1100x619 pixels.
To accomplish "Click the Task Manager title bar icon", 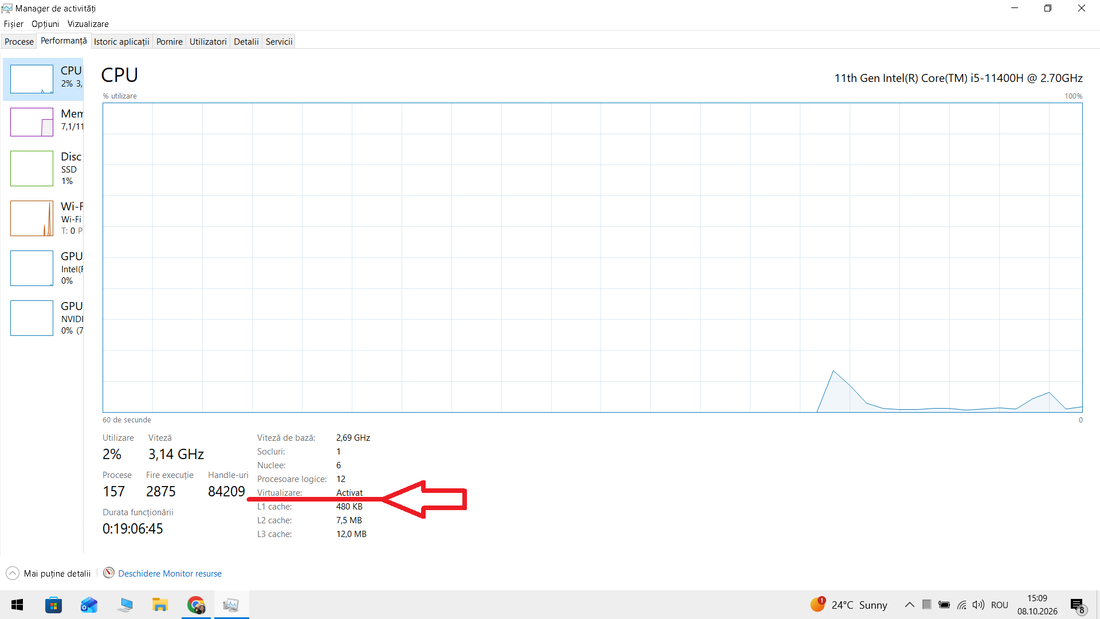I will point(7,8).
